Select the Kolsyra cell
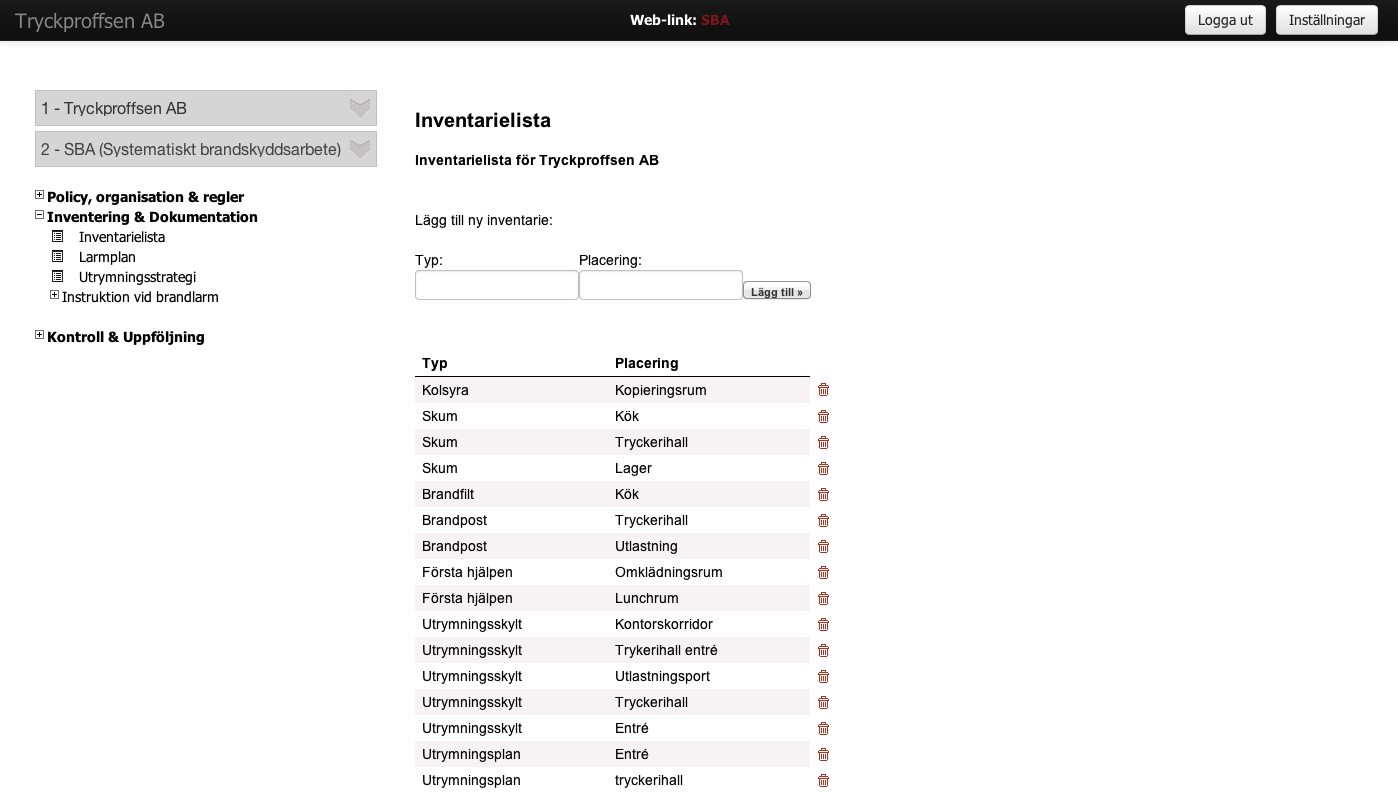This screenshot has height=792, width=1398. point(445,390)
